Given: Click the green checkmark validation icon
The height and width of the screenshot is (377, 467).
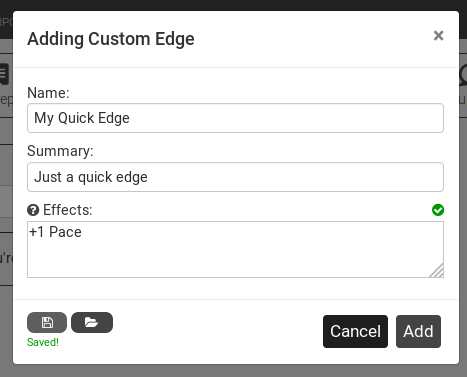Looking at the screenshot, I should tap(438, 210).
